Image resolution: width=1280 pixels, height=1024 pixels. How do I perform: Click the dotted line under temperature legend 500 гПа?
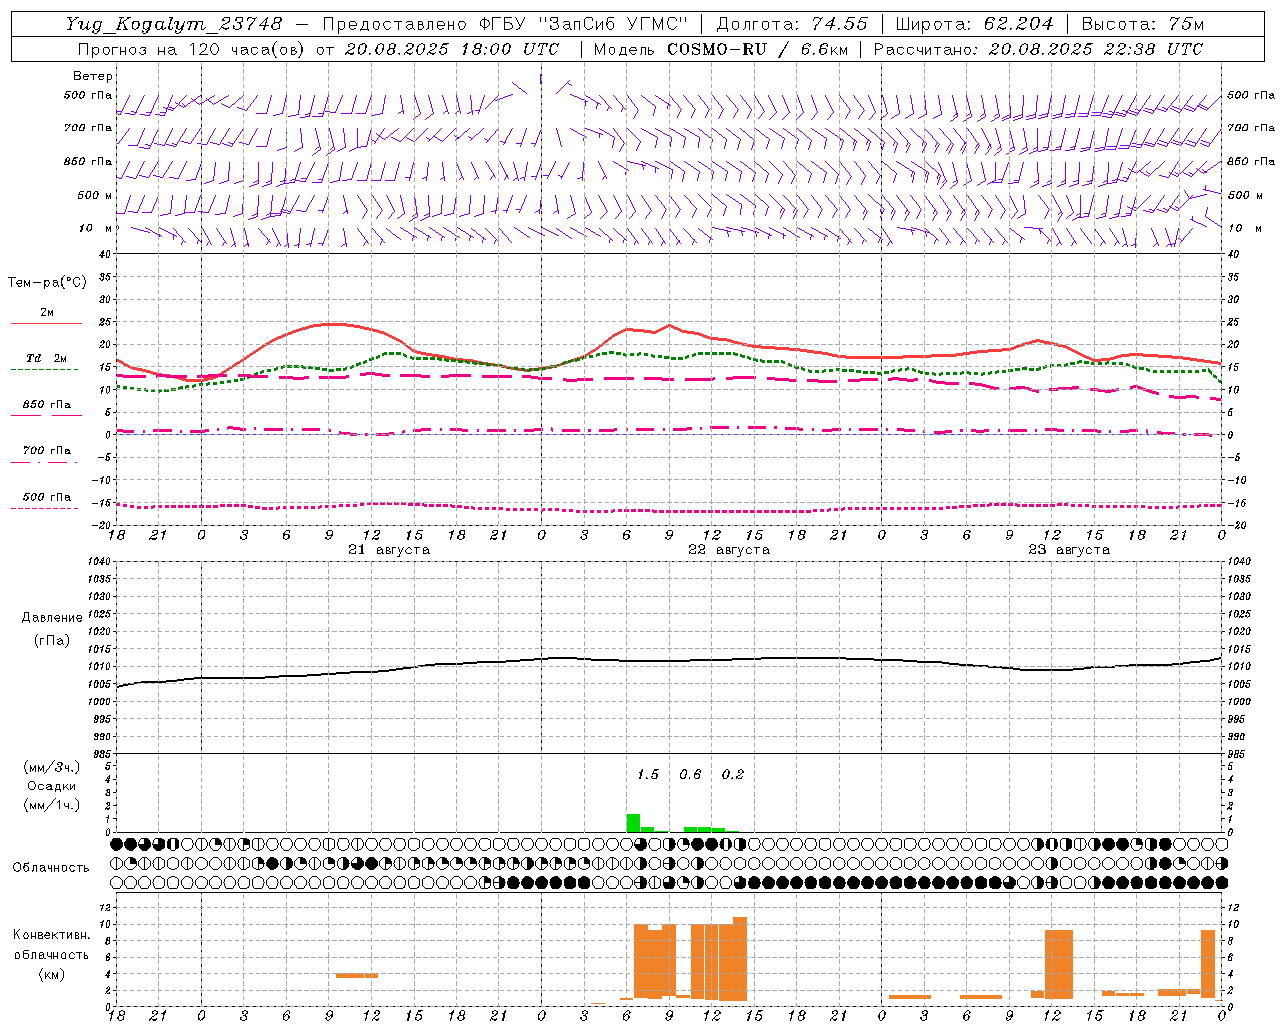click(x=46, y=508)
